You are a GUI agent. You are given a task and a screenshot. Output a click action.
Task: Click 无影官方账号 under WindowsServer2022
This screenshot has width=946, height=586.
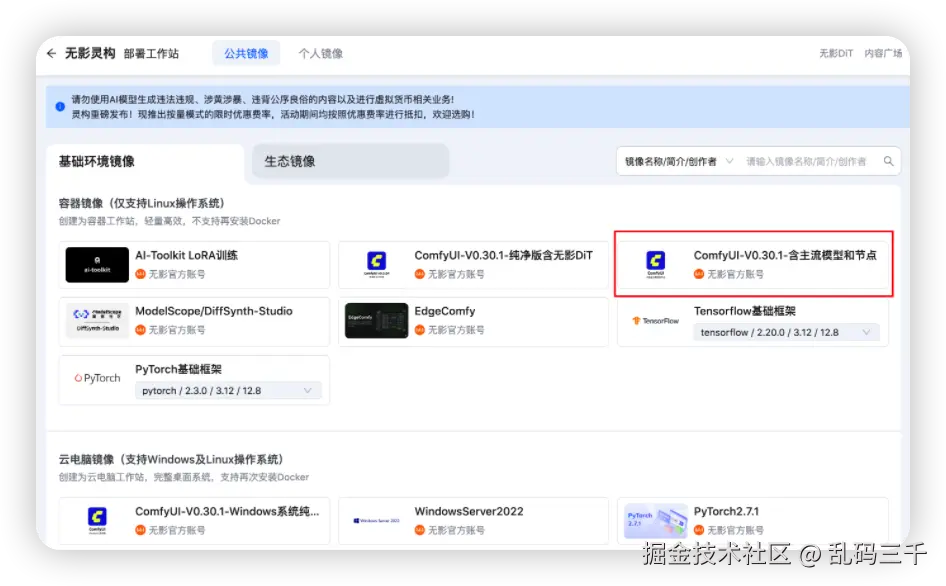point(456,530)
